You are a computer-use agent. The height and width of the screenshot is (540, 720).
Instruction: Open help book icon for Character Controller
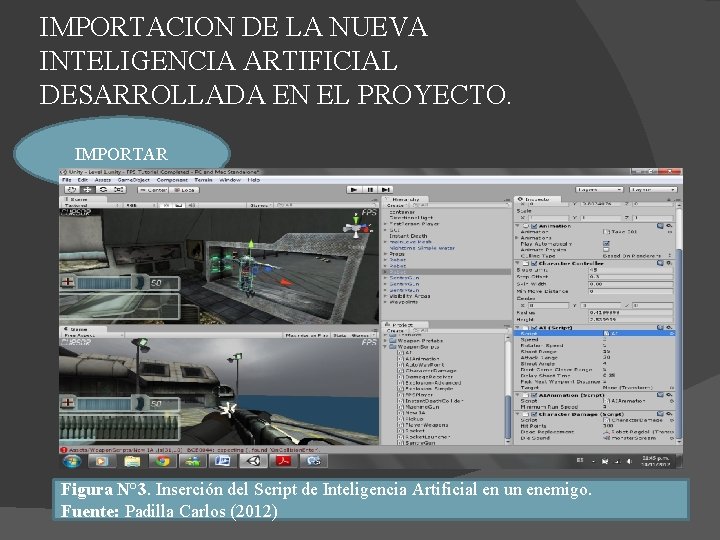[660, 263]
